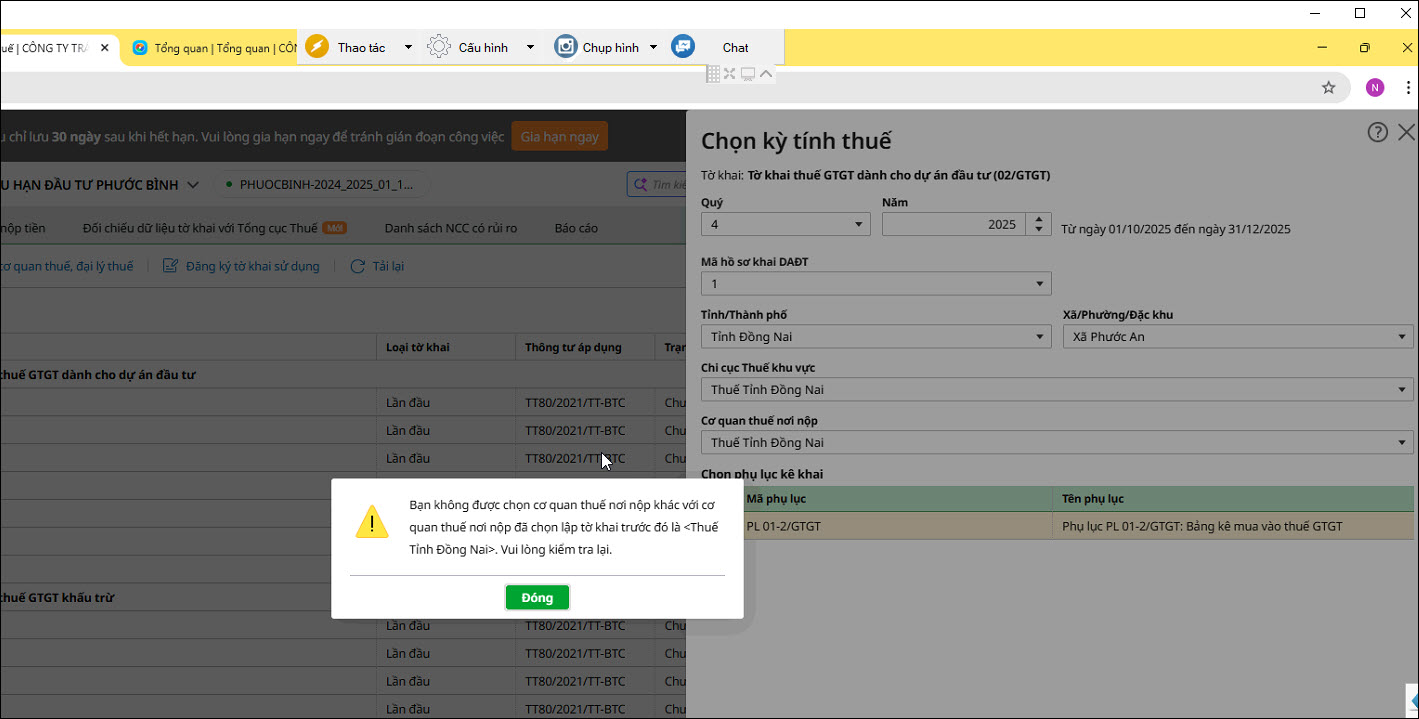Expand the Tỉnh/Thành phố dropdown
Image resolution: width=1419 pixels, height=719 pixels.
point(875,337)
